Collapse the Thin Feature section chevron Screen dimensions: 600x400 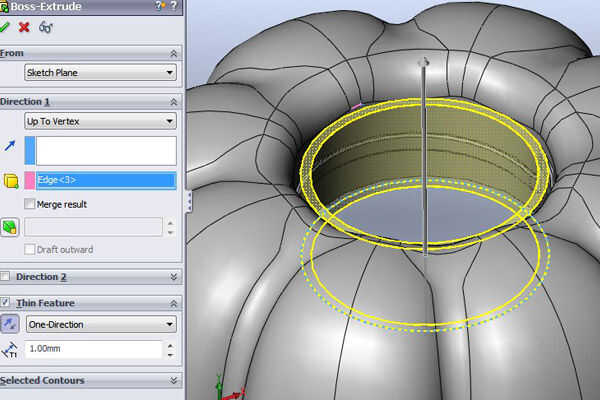[x=173, y=304]
